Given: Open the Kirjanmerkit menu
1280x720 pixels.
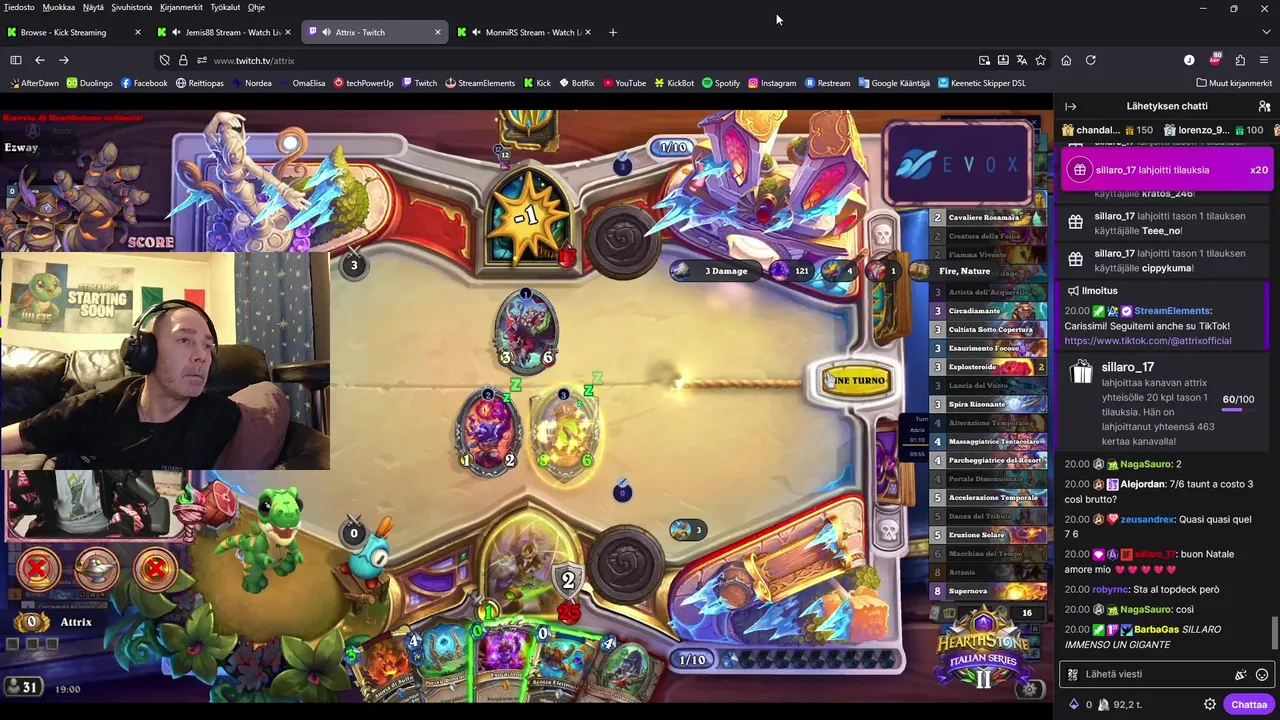Looking at the screenshot, I should coord(181,7).
